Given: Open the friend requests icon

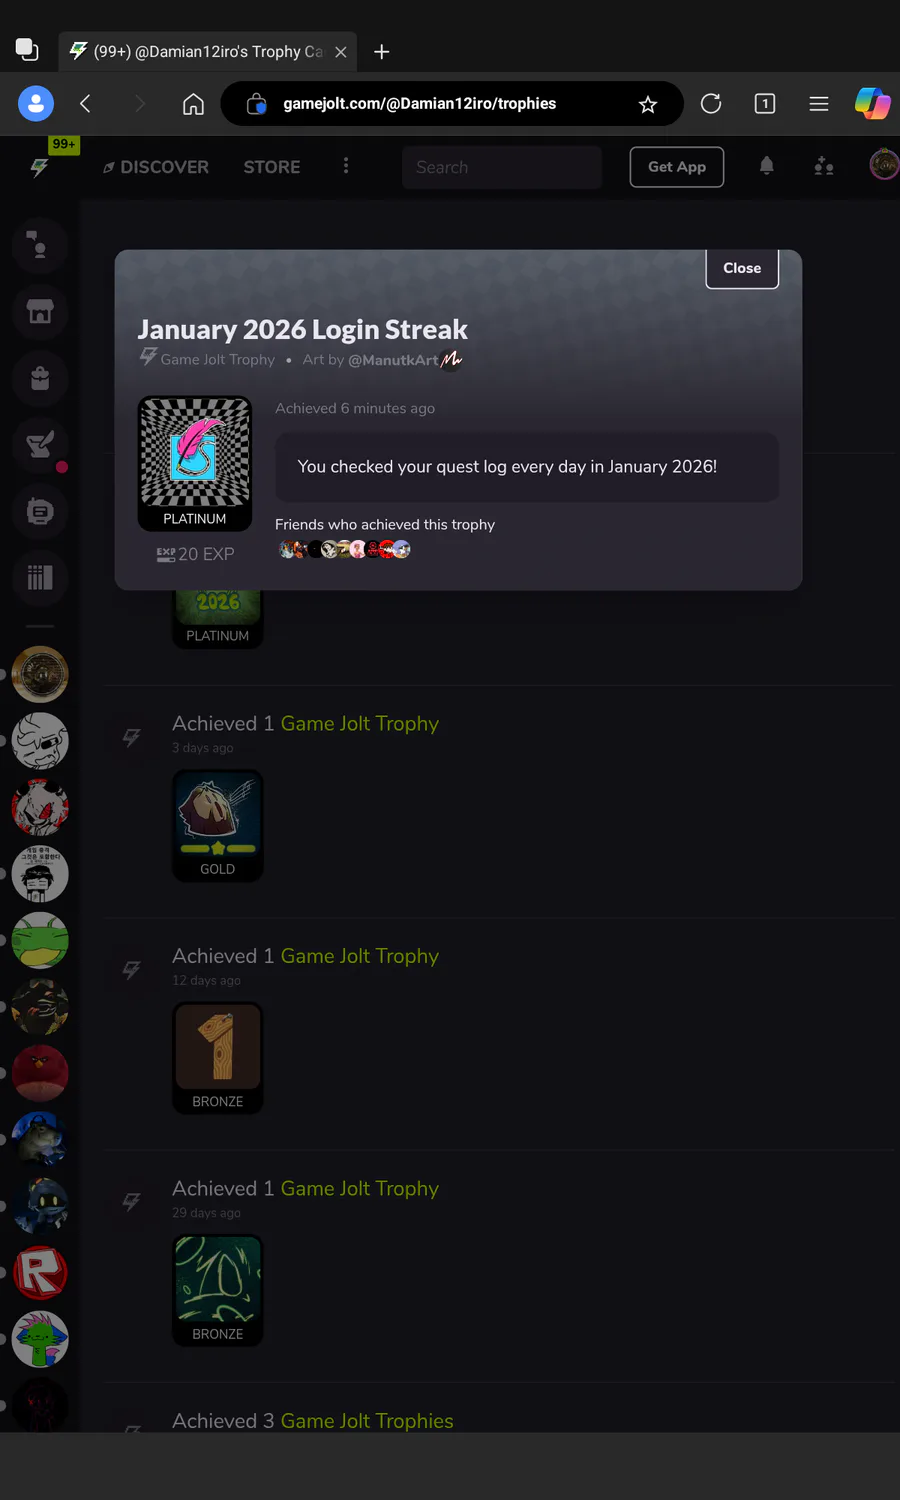Looking at the screenshot, I should 824,166.
